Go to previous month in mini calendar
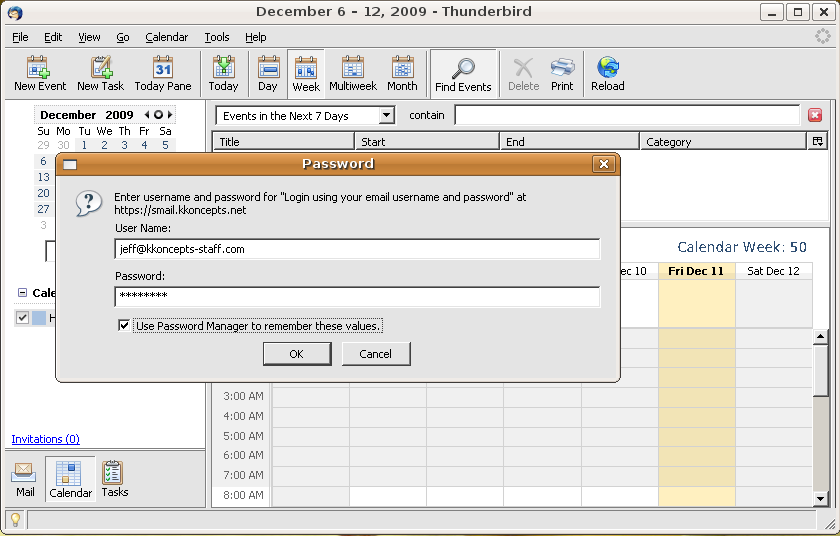This screenshot has width=840, height=536. tap(147, 115)
